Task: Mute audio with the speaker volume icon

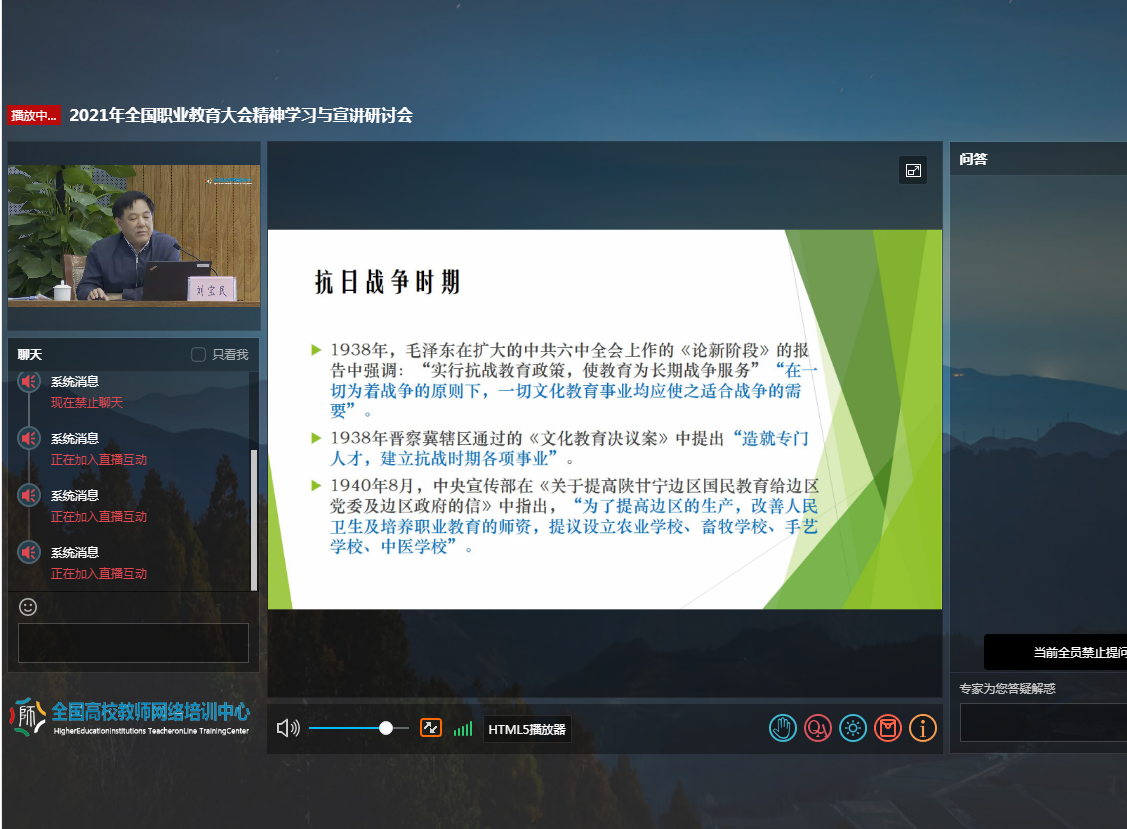Action: click(x=288, y=728)
